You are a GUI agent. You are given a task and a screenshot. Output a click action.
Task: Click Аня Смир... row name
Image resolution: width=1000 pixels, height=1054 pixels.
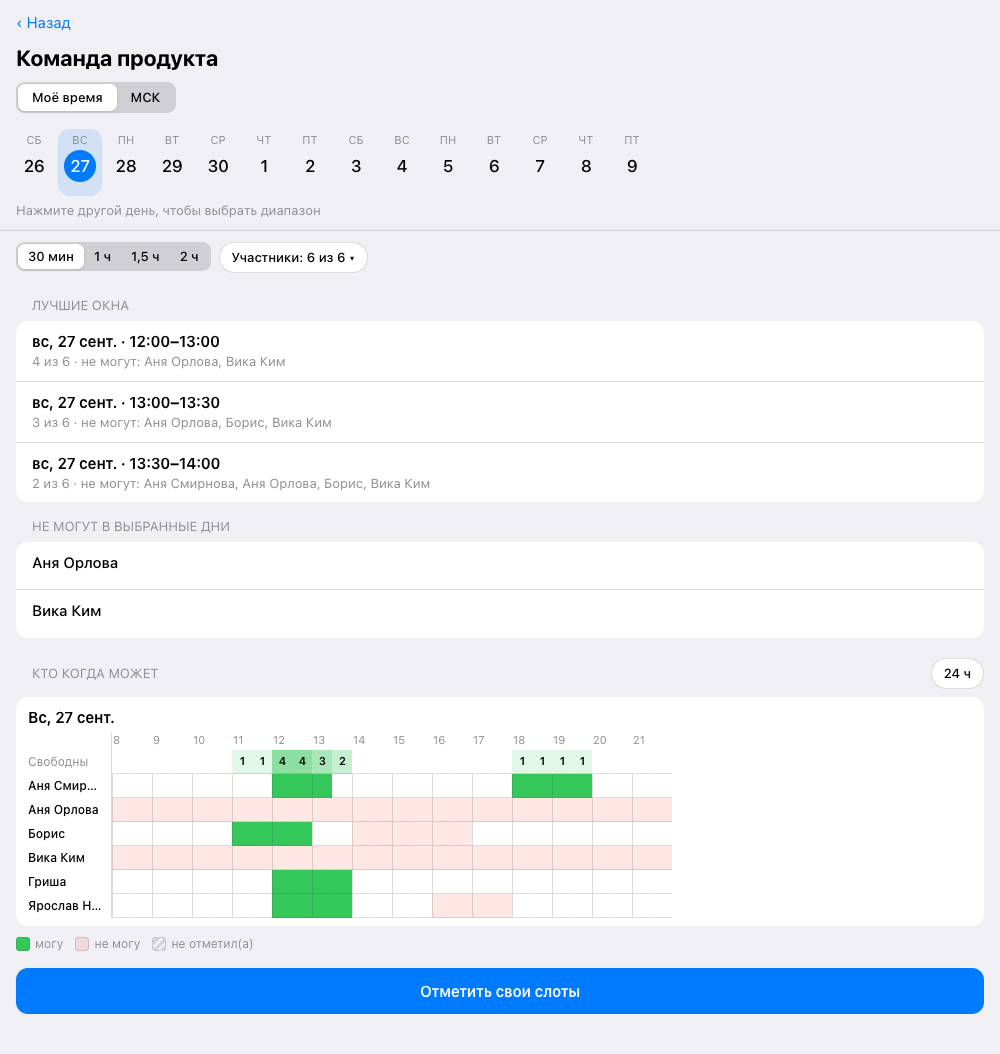[x=62, y=786]
